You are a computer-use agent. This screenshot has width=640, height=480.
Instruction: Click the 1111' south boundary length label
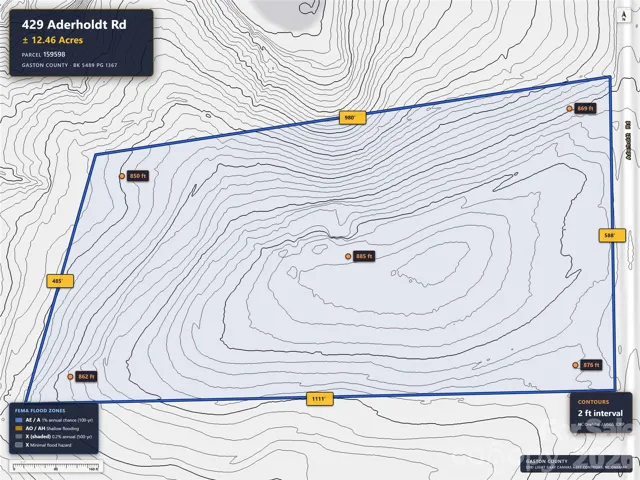[320, 399]
